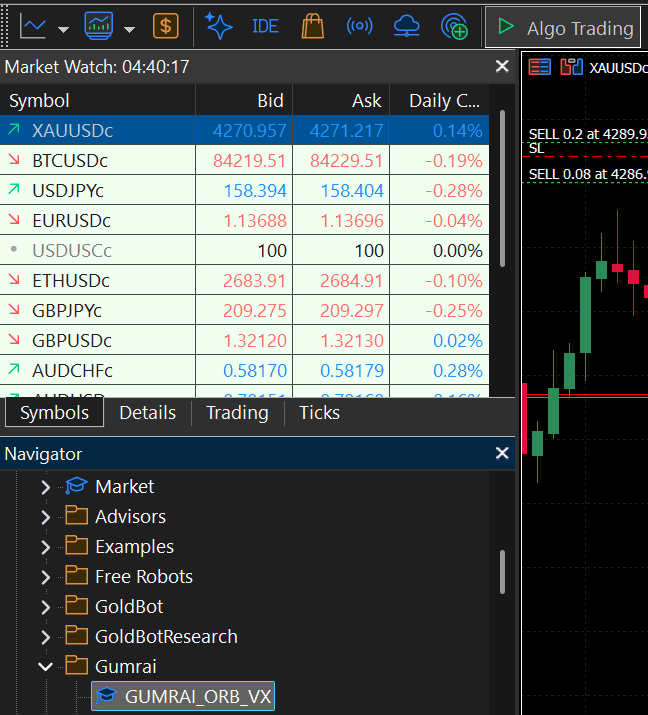Image resolution: width=648 pixels, height=715 pixels.
Task: Switch to the Trading tab
Action: tap(237, 413)
